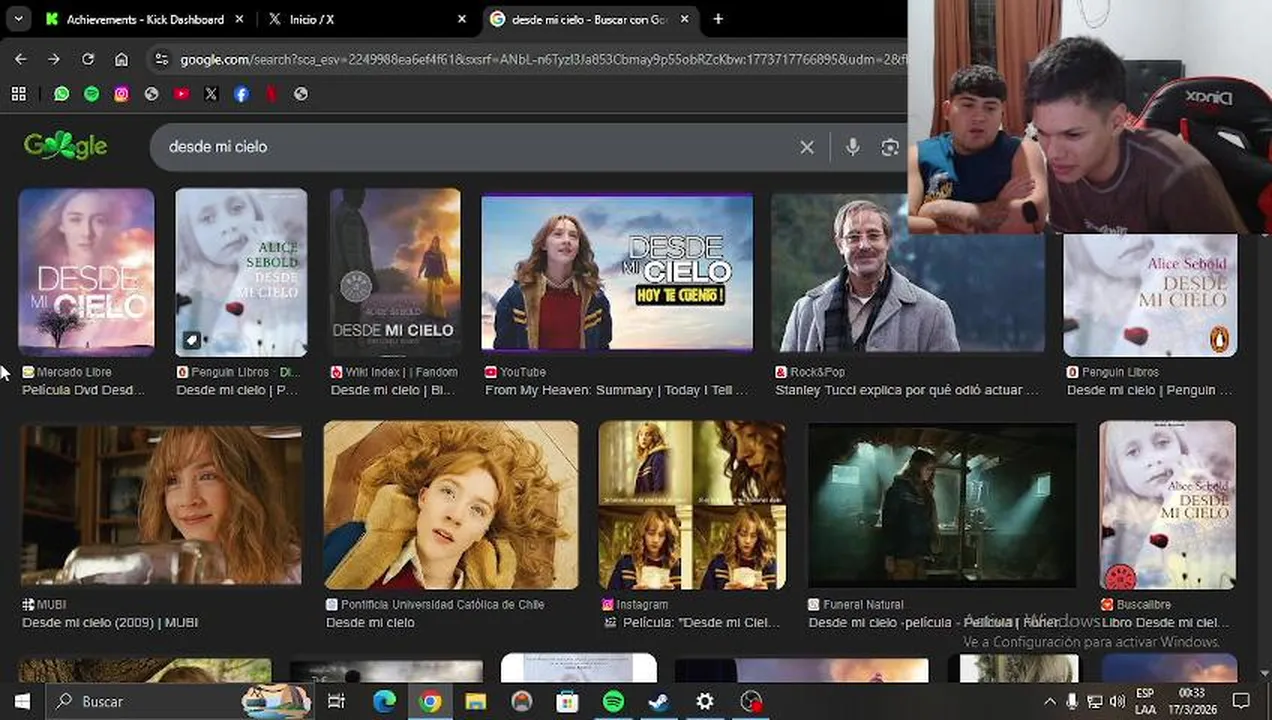Viewport: 1272px width, 720px height.
Task: Open the Spotify bookmark
Action: [x=92, y=94]
